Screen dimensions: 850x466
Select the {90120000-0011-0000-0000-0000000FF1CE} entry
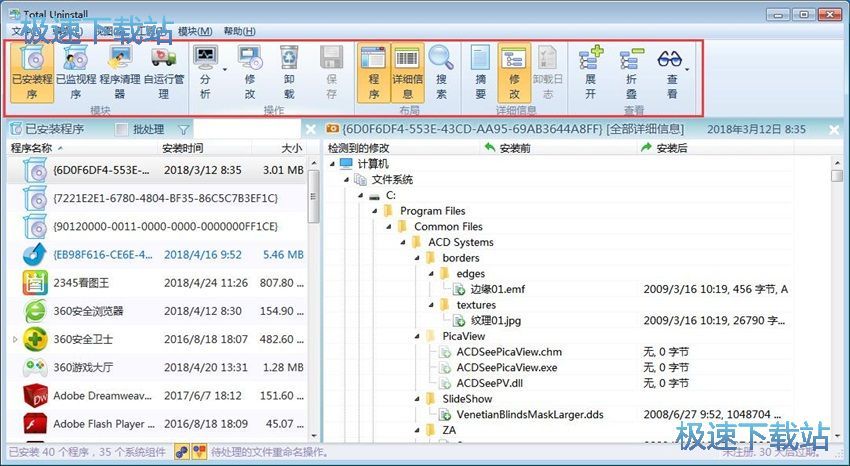point(157,226)
